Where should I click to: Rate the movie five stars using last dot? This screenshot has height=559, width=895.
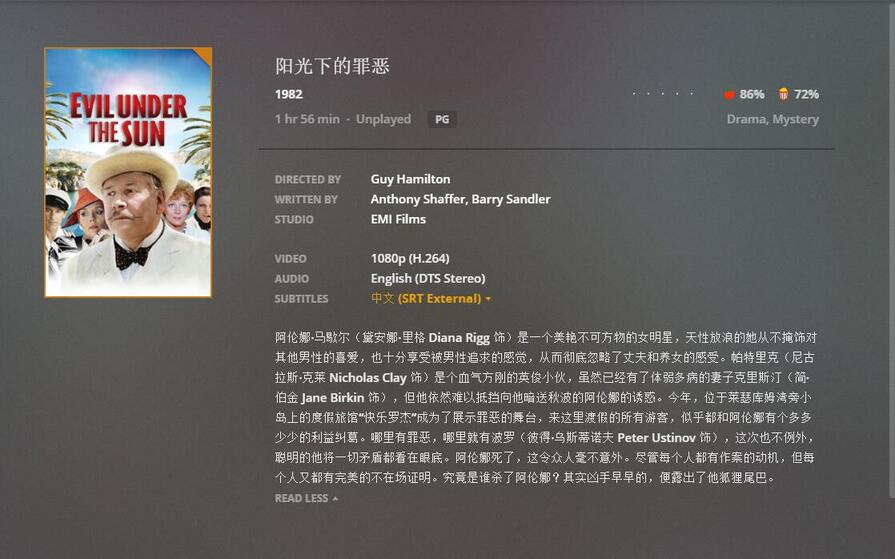click(x=691, y=94)
